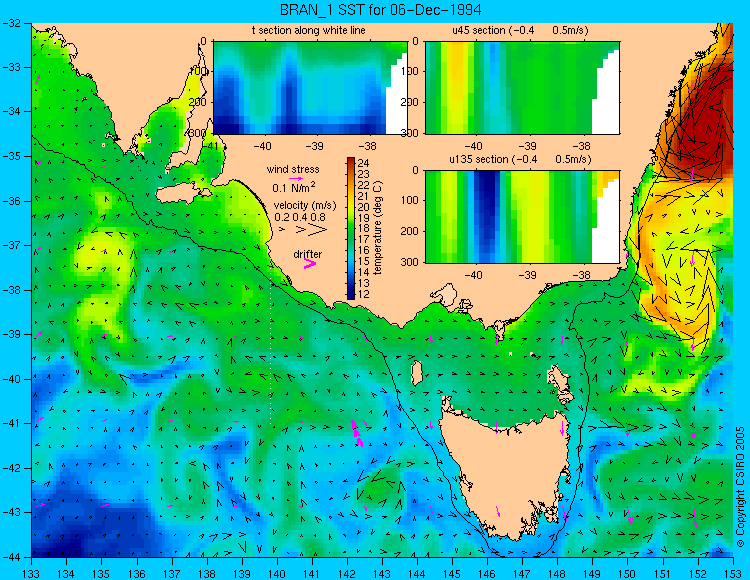
Task: Click the magenta drifter arrow in legend
Action: point(310,263)
